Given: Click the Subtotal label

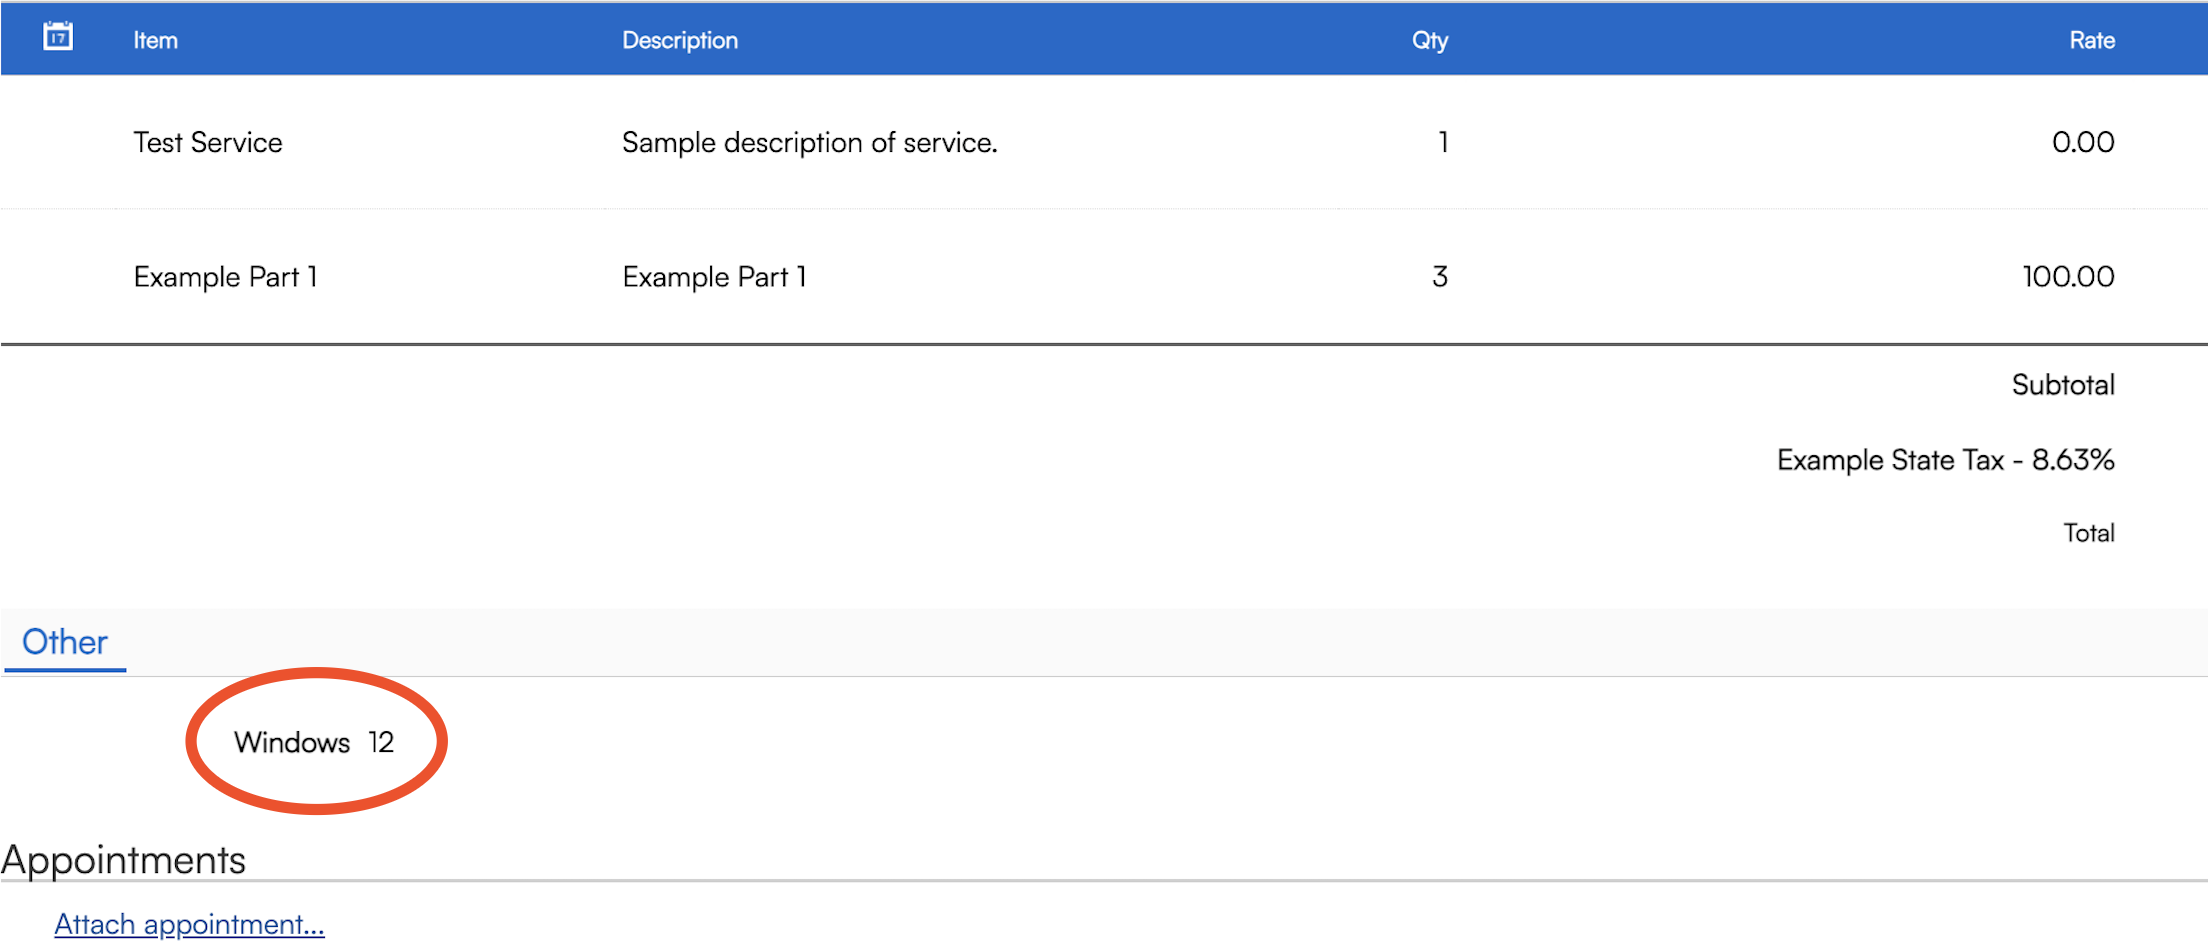Looking at the screenshot, I should 2062,385.
